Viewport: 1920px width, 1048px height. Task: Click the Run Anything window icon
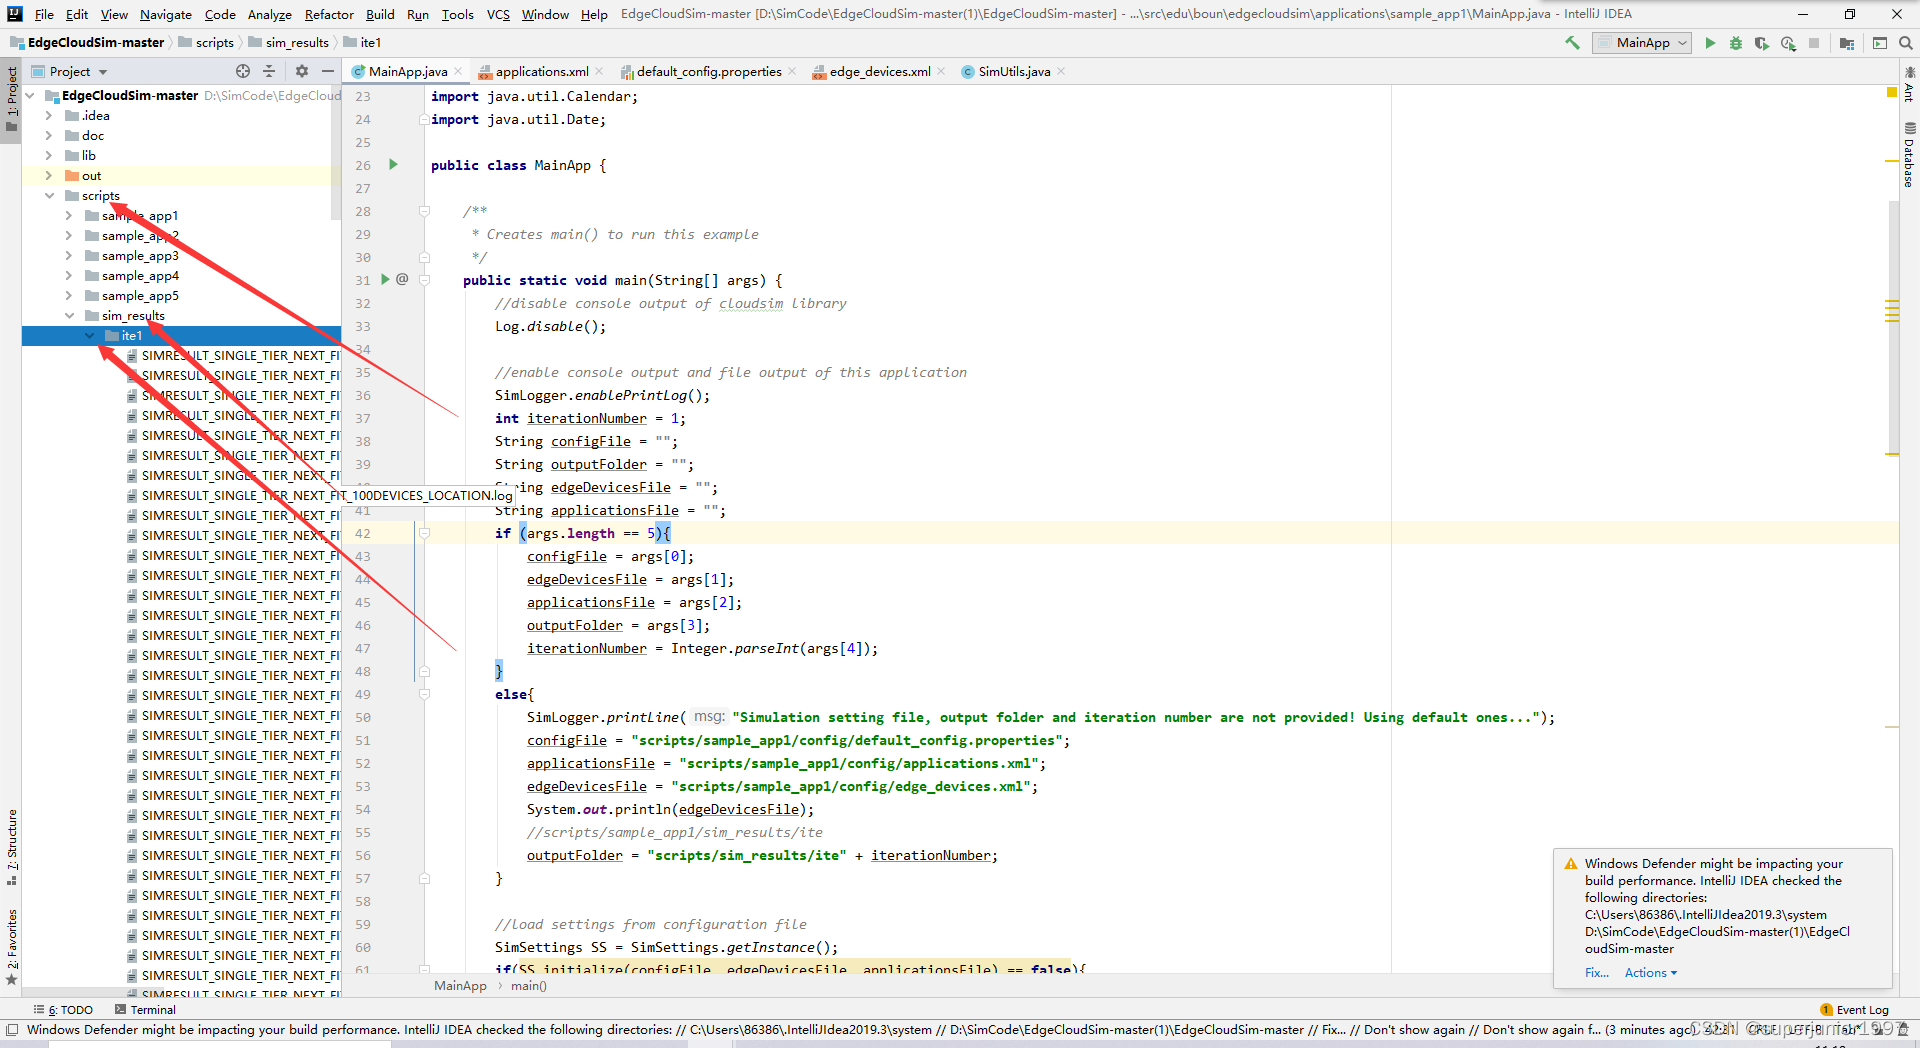(x=1880, y=43)
